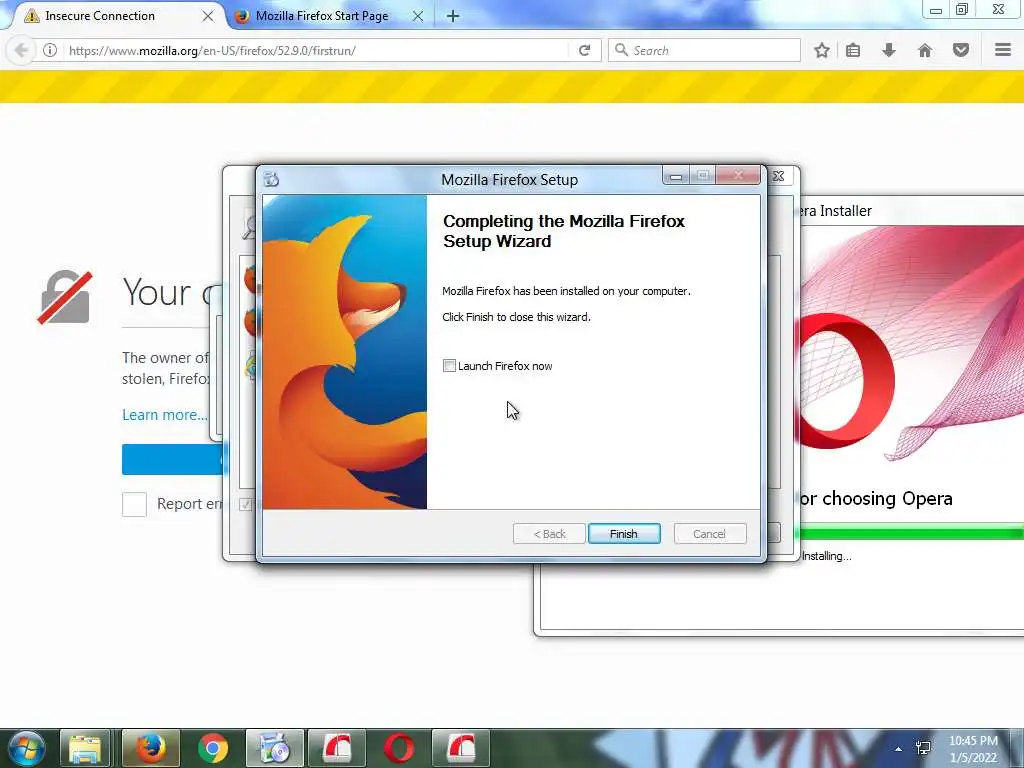Reload the current page
Viewport: 1024px width, 768px height.
pos(584,50)
